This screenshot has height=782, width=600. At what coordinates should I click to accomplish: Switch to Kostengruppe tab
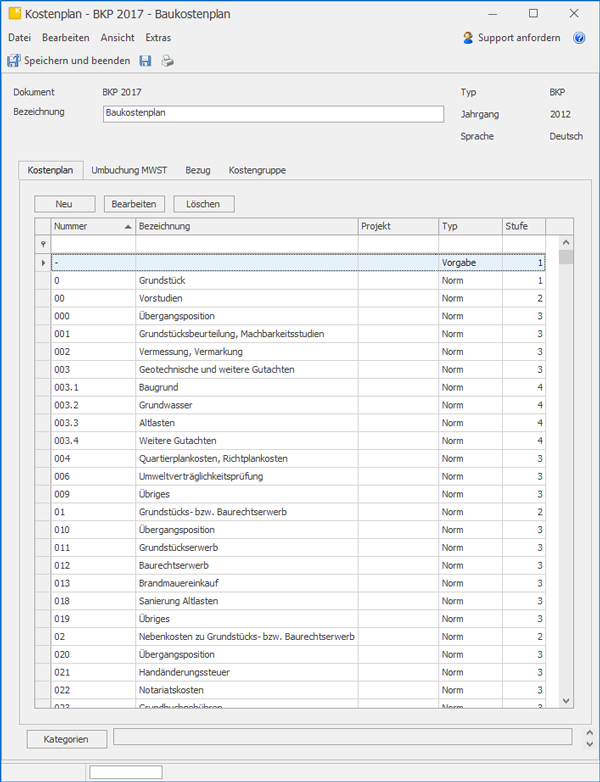pos(257,170)
